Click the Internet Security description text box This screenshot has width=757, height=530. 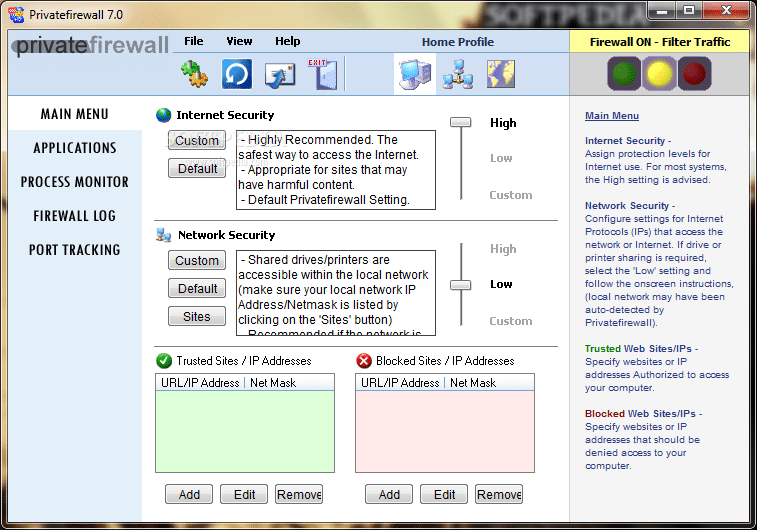click(x=336, y=170)
